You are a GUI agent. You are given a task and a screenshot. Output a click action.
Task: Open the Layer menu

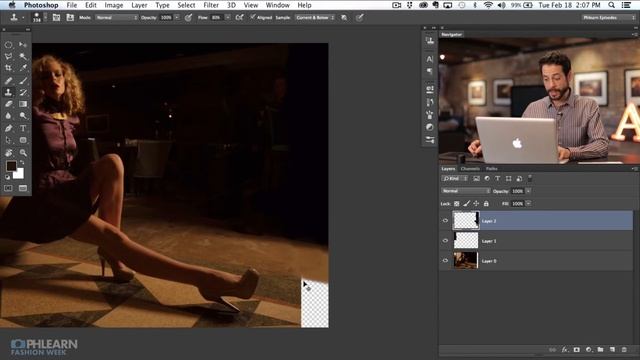point(139,5)
